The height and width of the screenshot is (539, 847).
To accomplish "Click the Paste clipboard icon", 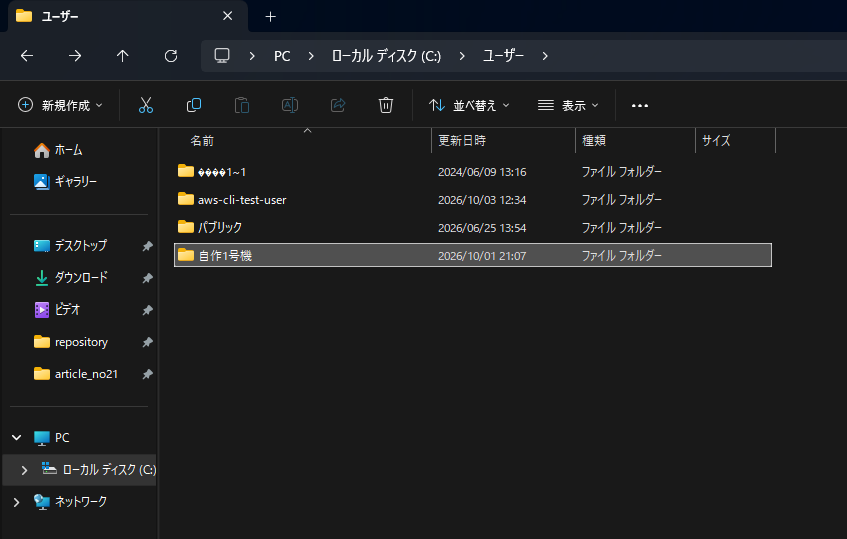I will click(x=241, y=105).
